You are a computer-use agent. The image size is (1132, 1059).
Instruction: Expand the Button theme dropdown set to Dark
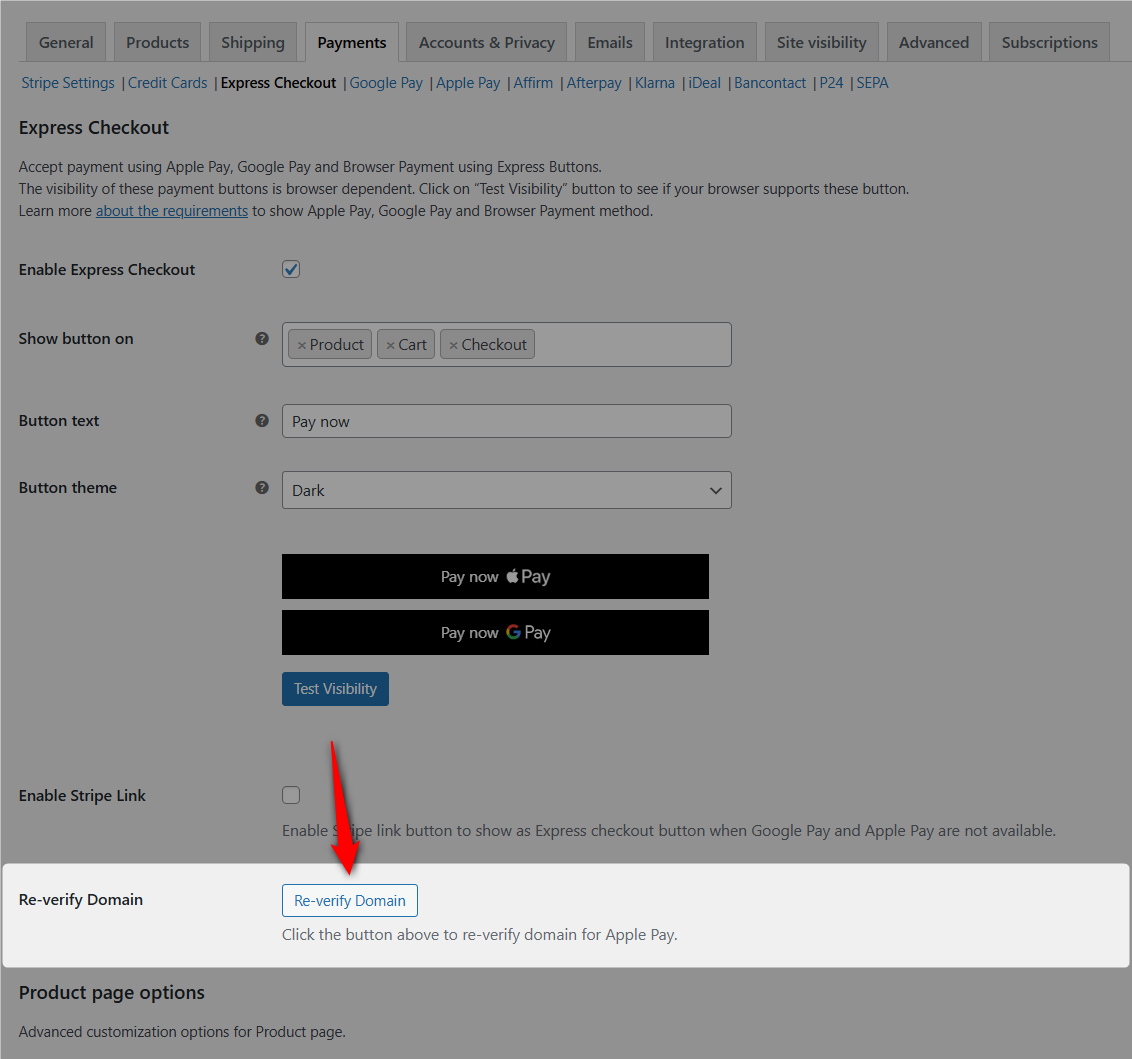point(507,490)
